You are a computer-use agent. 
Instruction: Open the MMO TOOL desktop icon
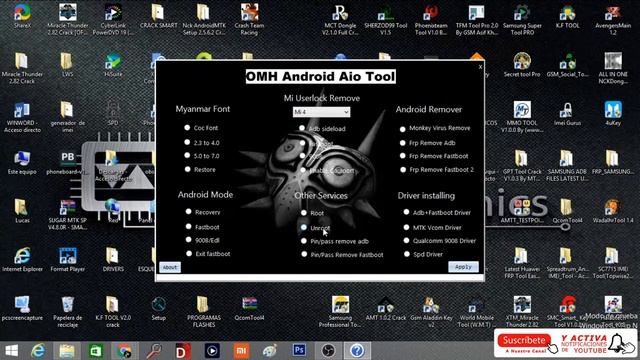[x=522, y=117]
